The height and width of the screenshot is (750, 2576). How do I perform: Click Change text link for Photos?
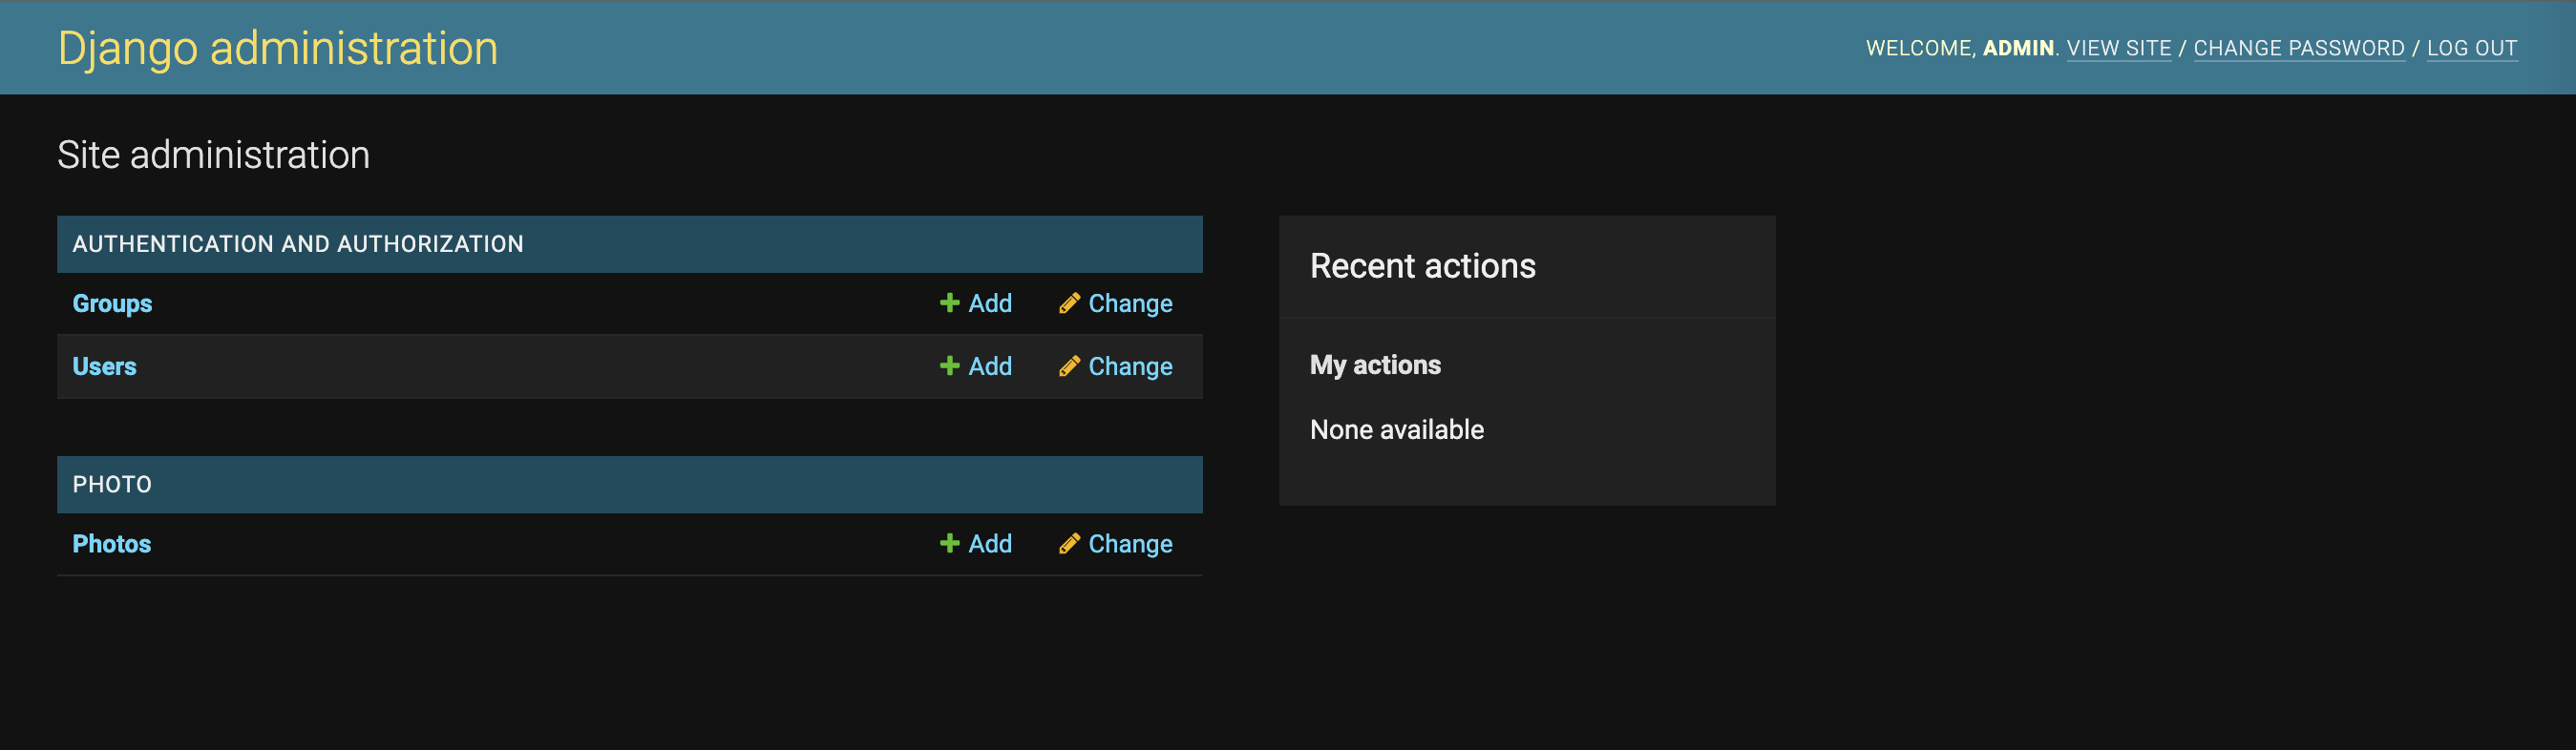pos(1130,544)
